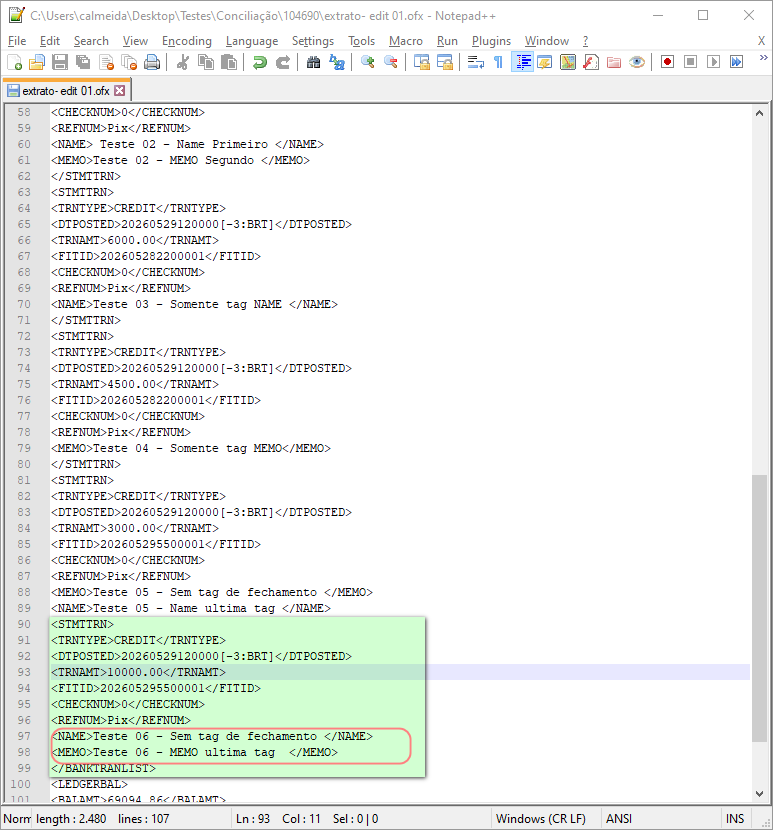Click the vertical scrollbar down arrow
773x830 pixels.
point(759,793)
